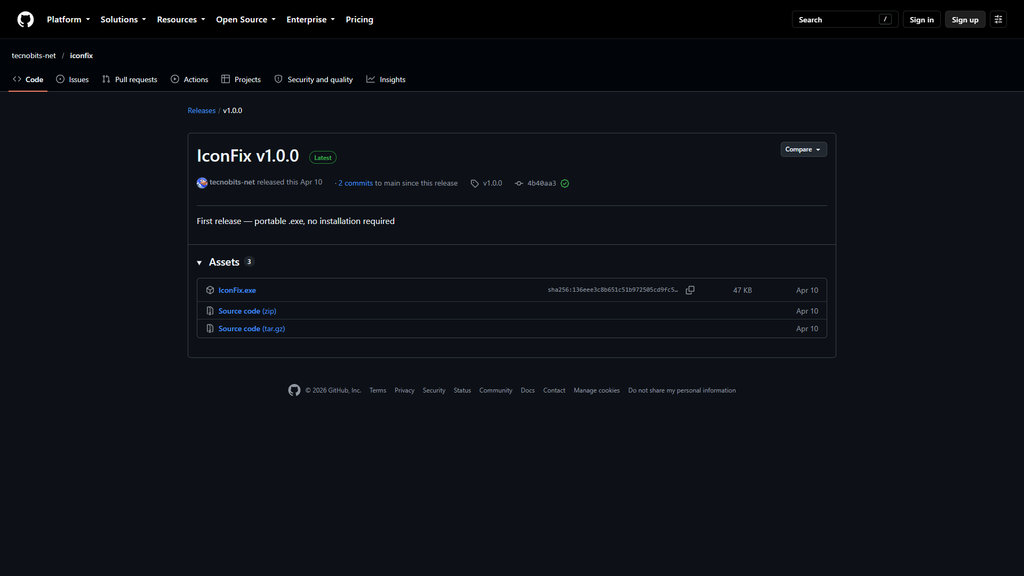Viewport: 1024px width, 576px height.
Task: Download the IconFix.exe asset
Action: pos(237,290)
